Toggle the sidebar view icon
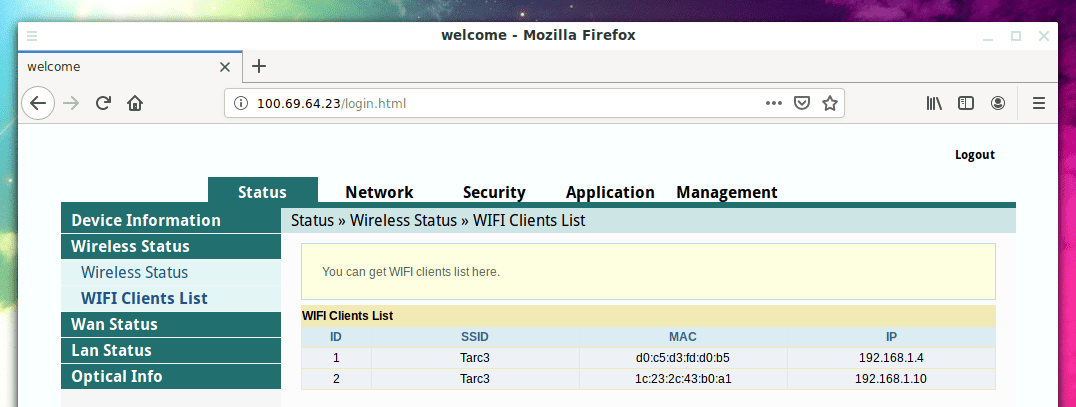Image resolution: width=1076 pixels, height=407 pixels. tap(966, 103)
